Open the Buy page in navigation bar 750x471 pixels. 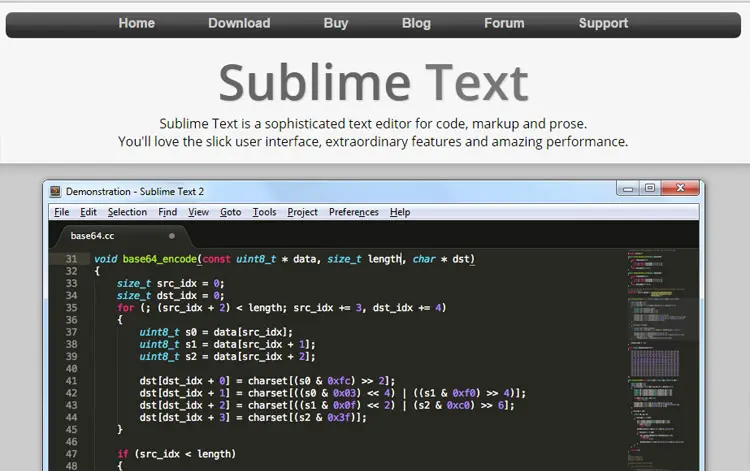coord(336,23)
